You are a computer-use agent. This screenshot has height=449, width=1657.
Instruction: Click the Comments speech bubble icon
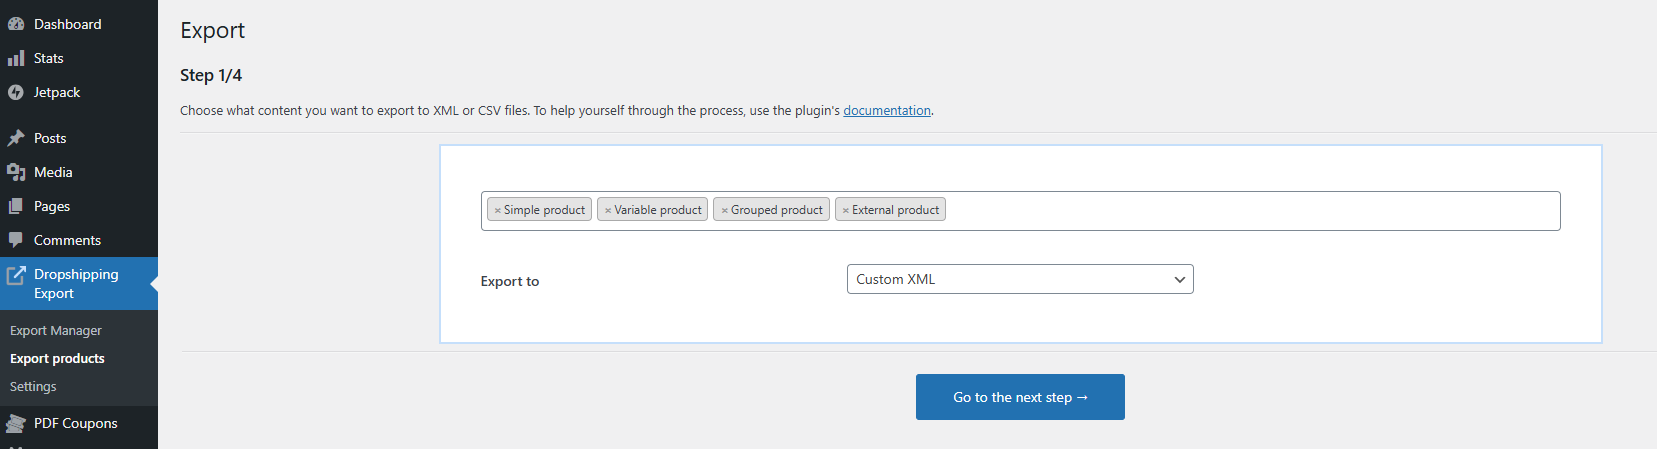pyautogui.click(x=16, y=240)
